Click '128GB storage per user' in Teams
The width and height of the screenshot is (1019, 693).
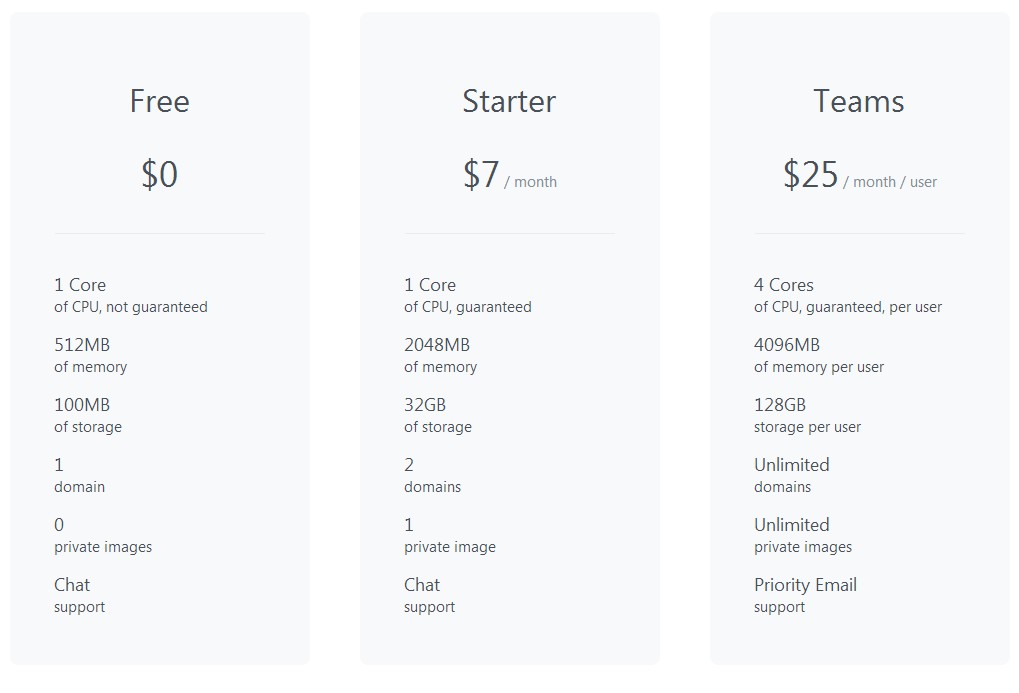pos(807,415)
